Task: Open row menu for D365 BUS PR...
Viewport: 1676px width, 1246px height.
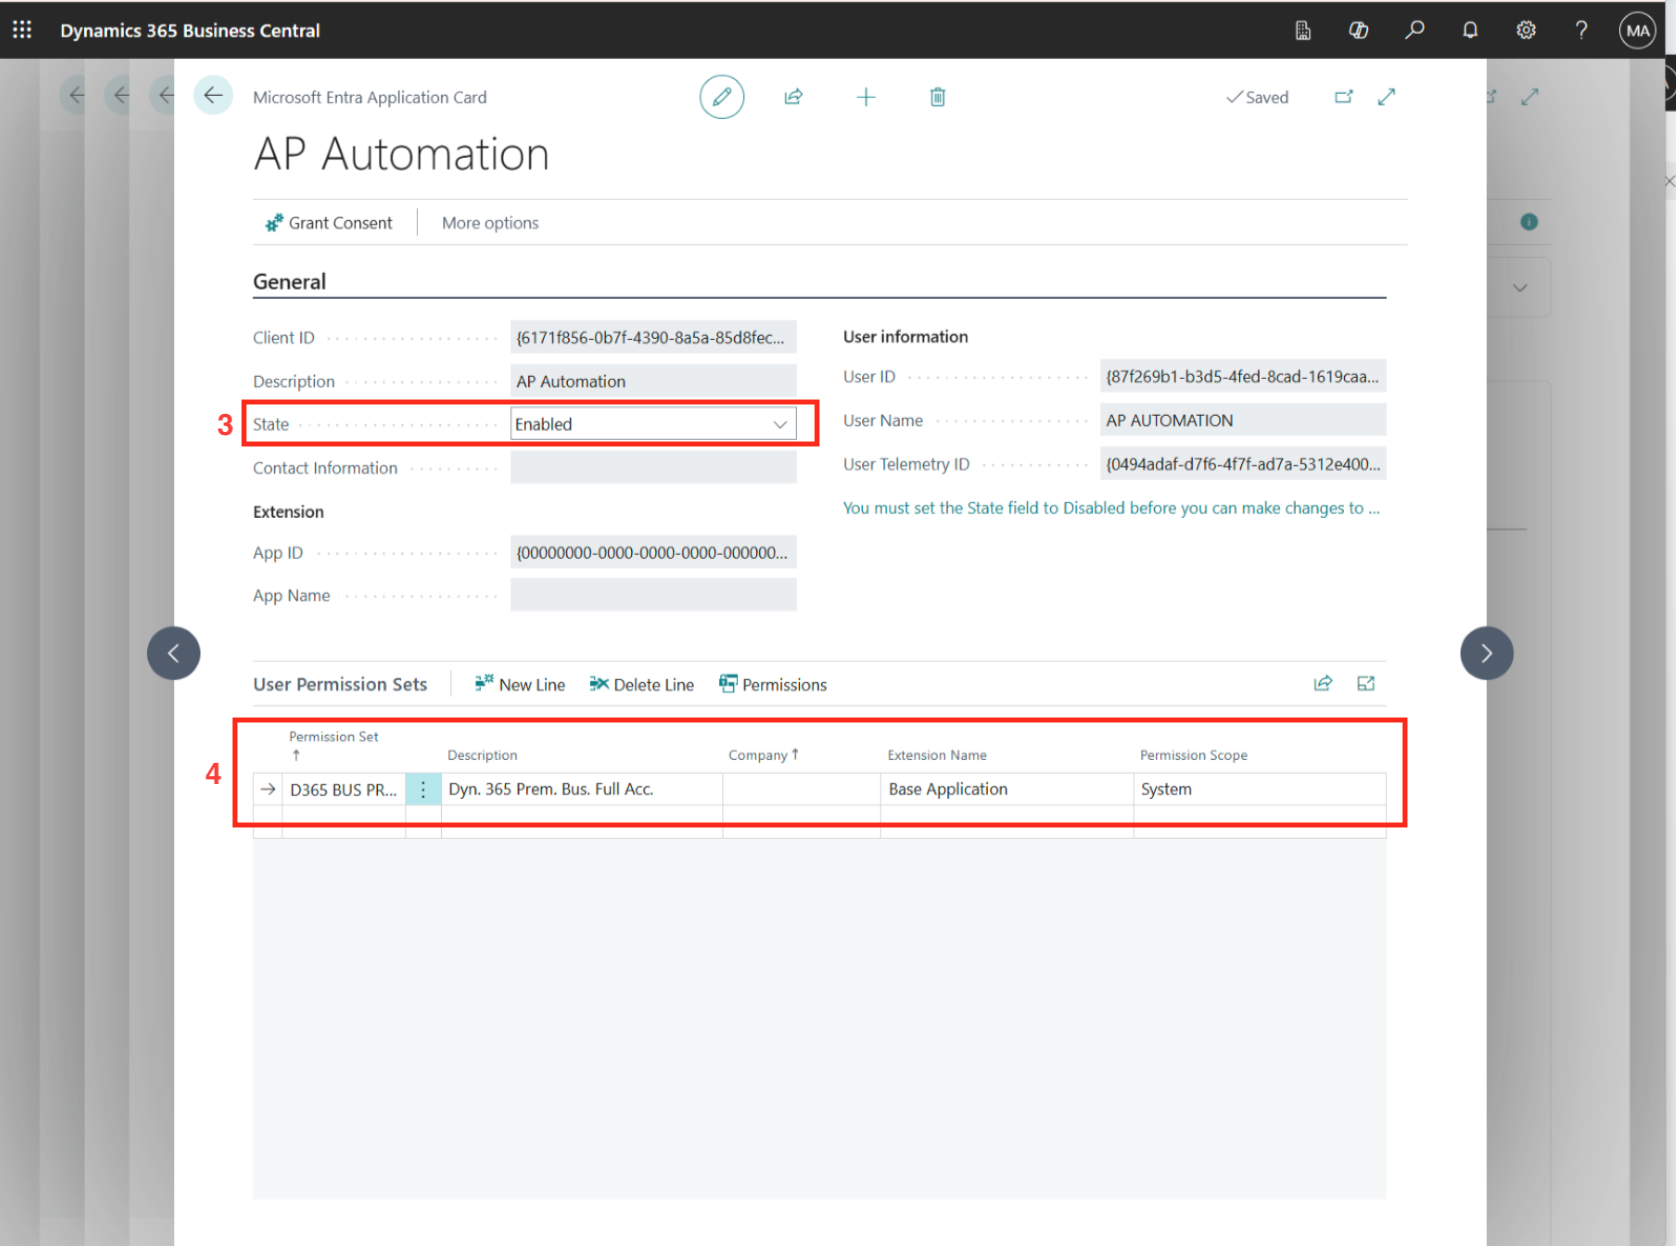Action: click(423, 789)
